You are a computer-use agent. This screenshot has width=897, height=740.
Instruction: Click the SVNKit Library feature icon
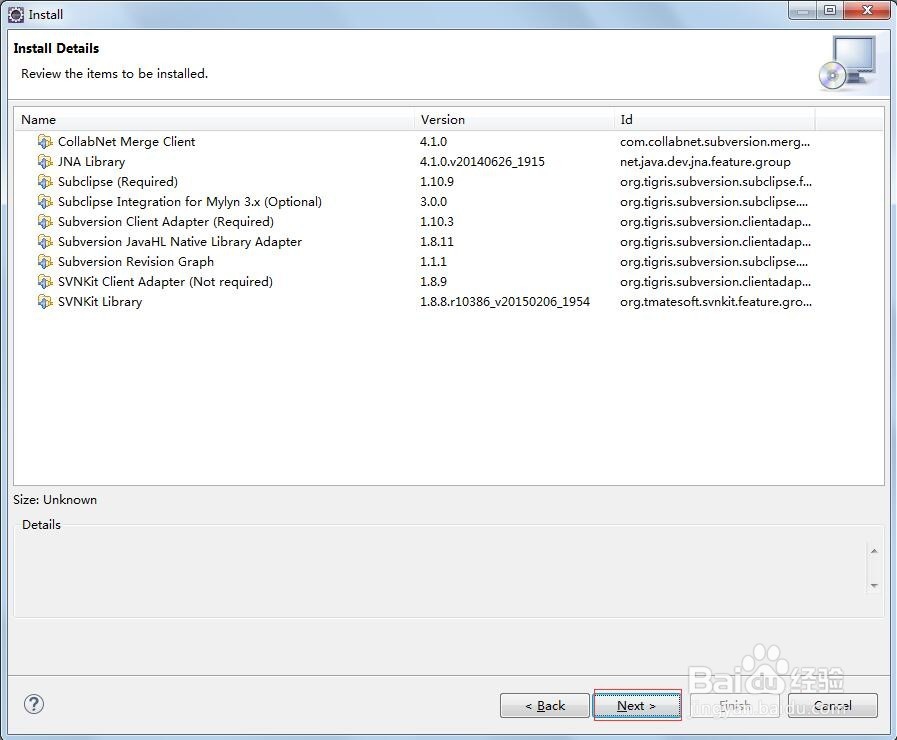(x=45, y=301)
